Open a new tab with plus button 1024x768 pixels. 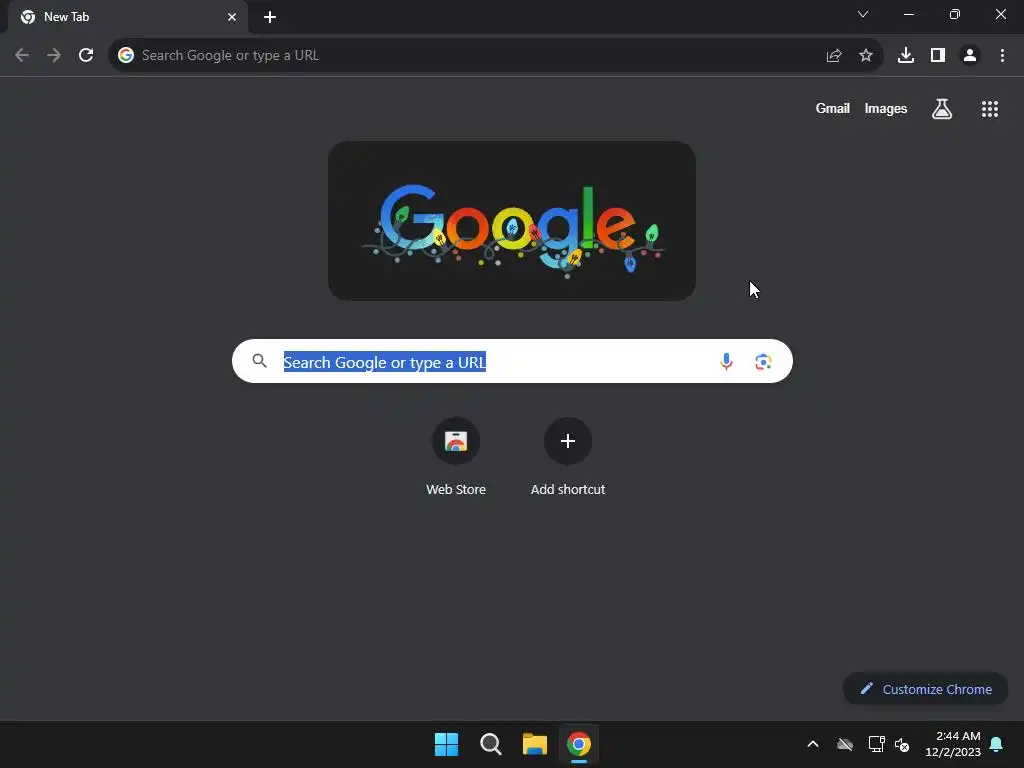click(270, 17)
